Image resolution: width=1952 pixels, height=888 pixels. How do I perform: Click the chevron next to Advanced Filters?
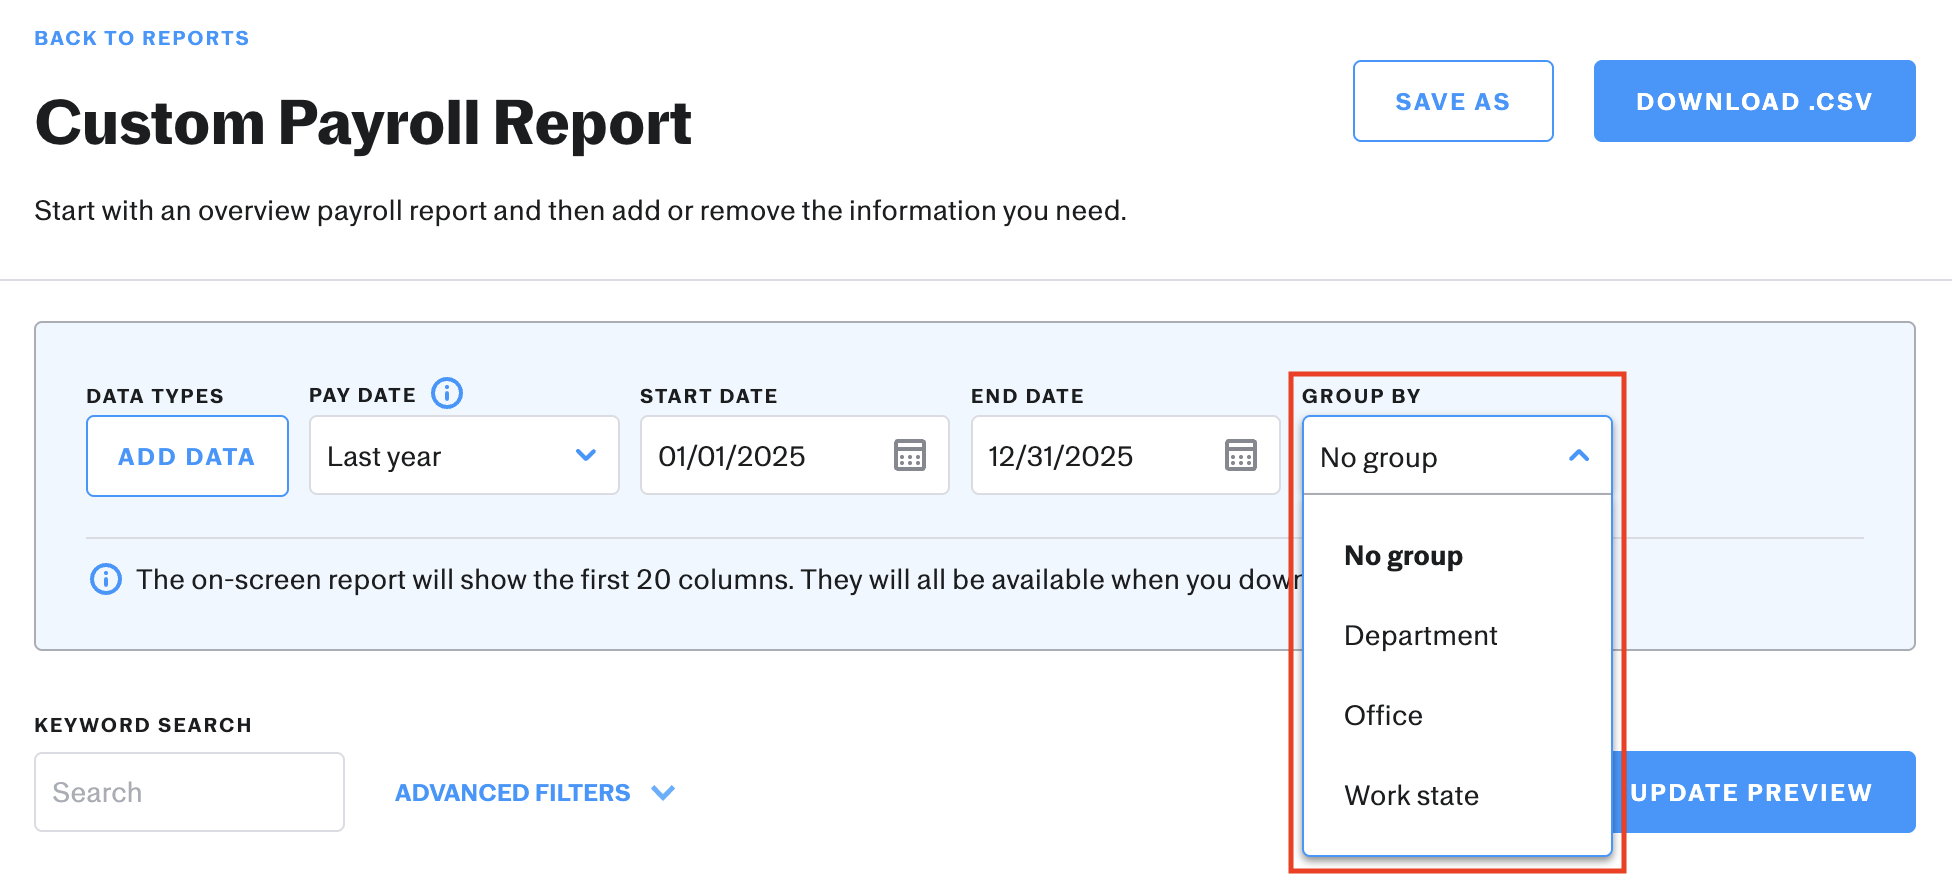[x=663, y=793]
